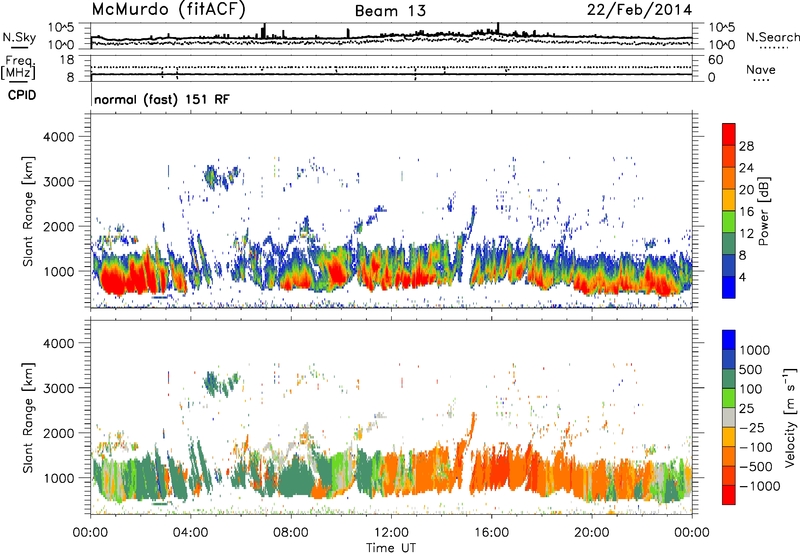Click the '1000' tick on velocity plot's range axis
This screenshot has width=800, height=554.
58,478
